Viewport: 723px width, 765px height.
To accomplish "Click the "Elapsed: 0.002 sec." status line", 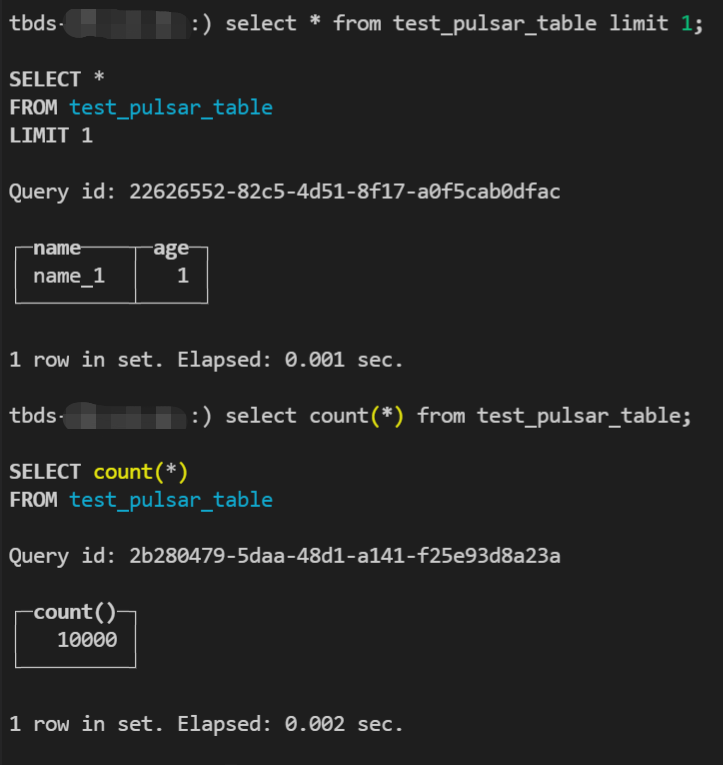I will pyautogui.click(x=290, y=723).
